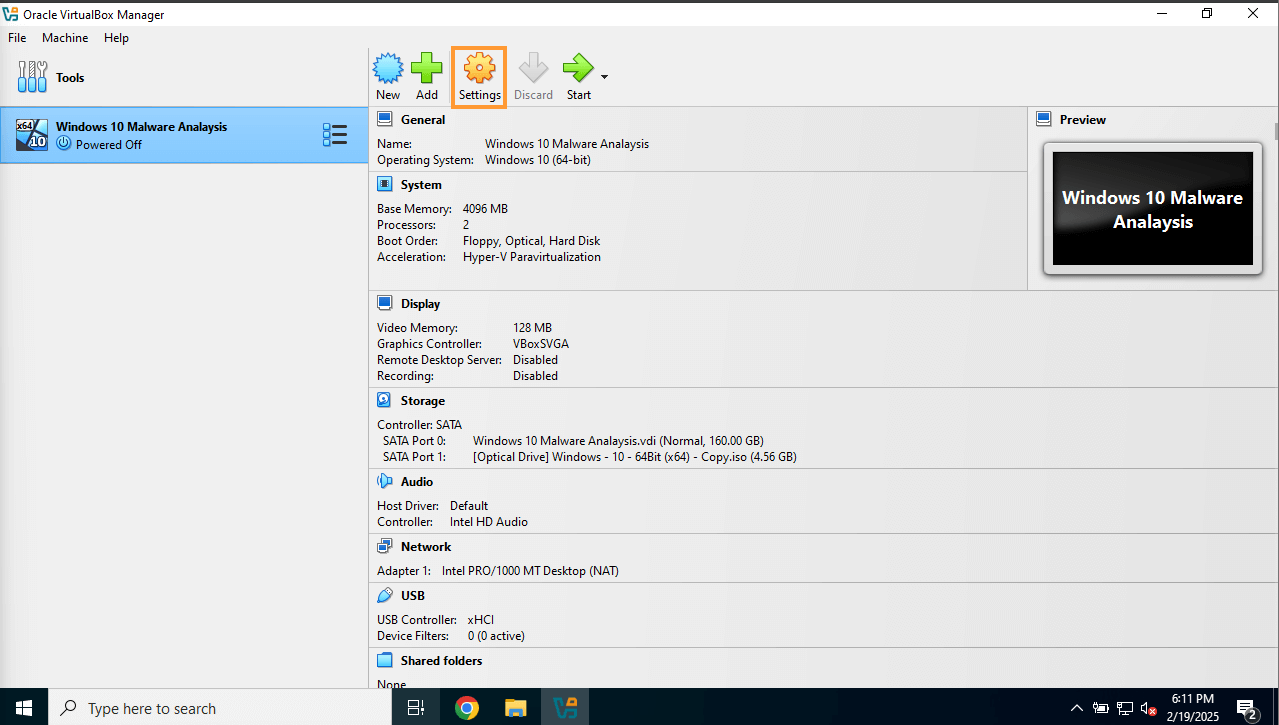The width and height of the screenshot is (1279, 725).
Task: Click the Boot Order value text
Action: point(532,241)
